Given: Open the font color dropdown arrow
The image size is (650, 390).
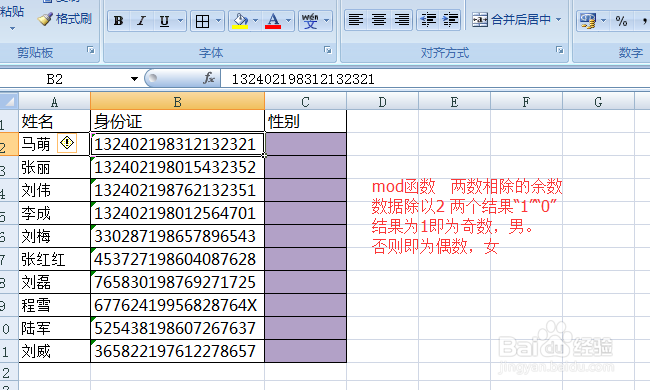Looking at the screenshot, I should click(x=289, y=21).
